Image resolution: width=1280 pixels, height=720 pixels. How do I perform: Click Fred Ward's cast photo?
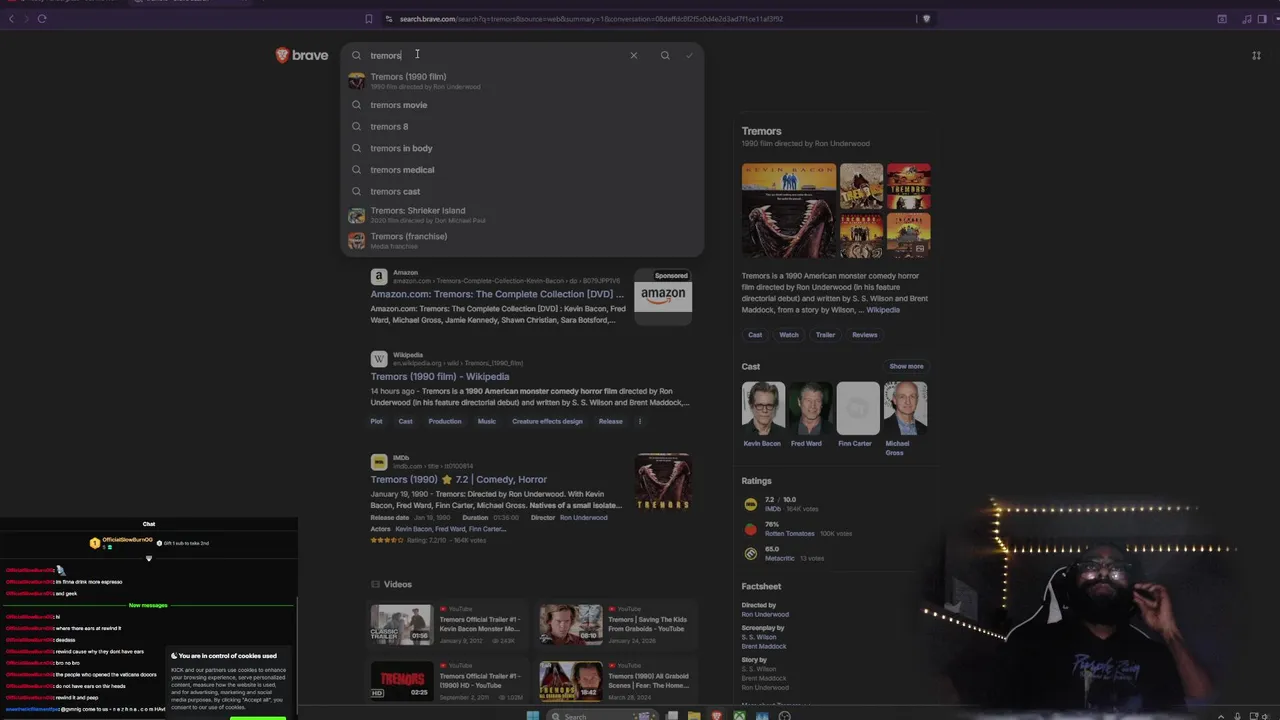810,408
